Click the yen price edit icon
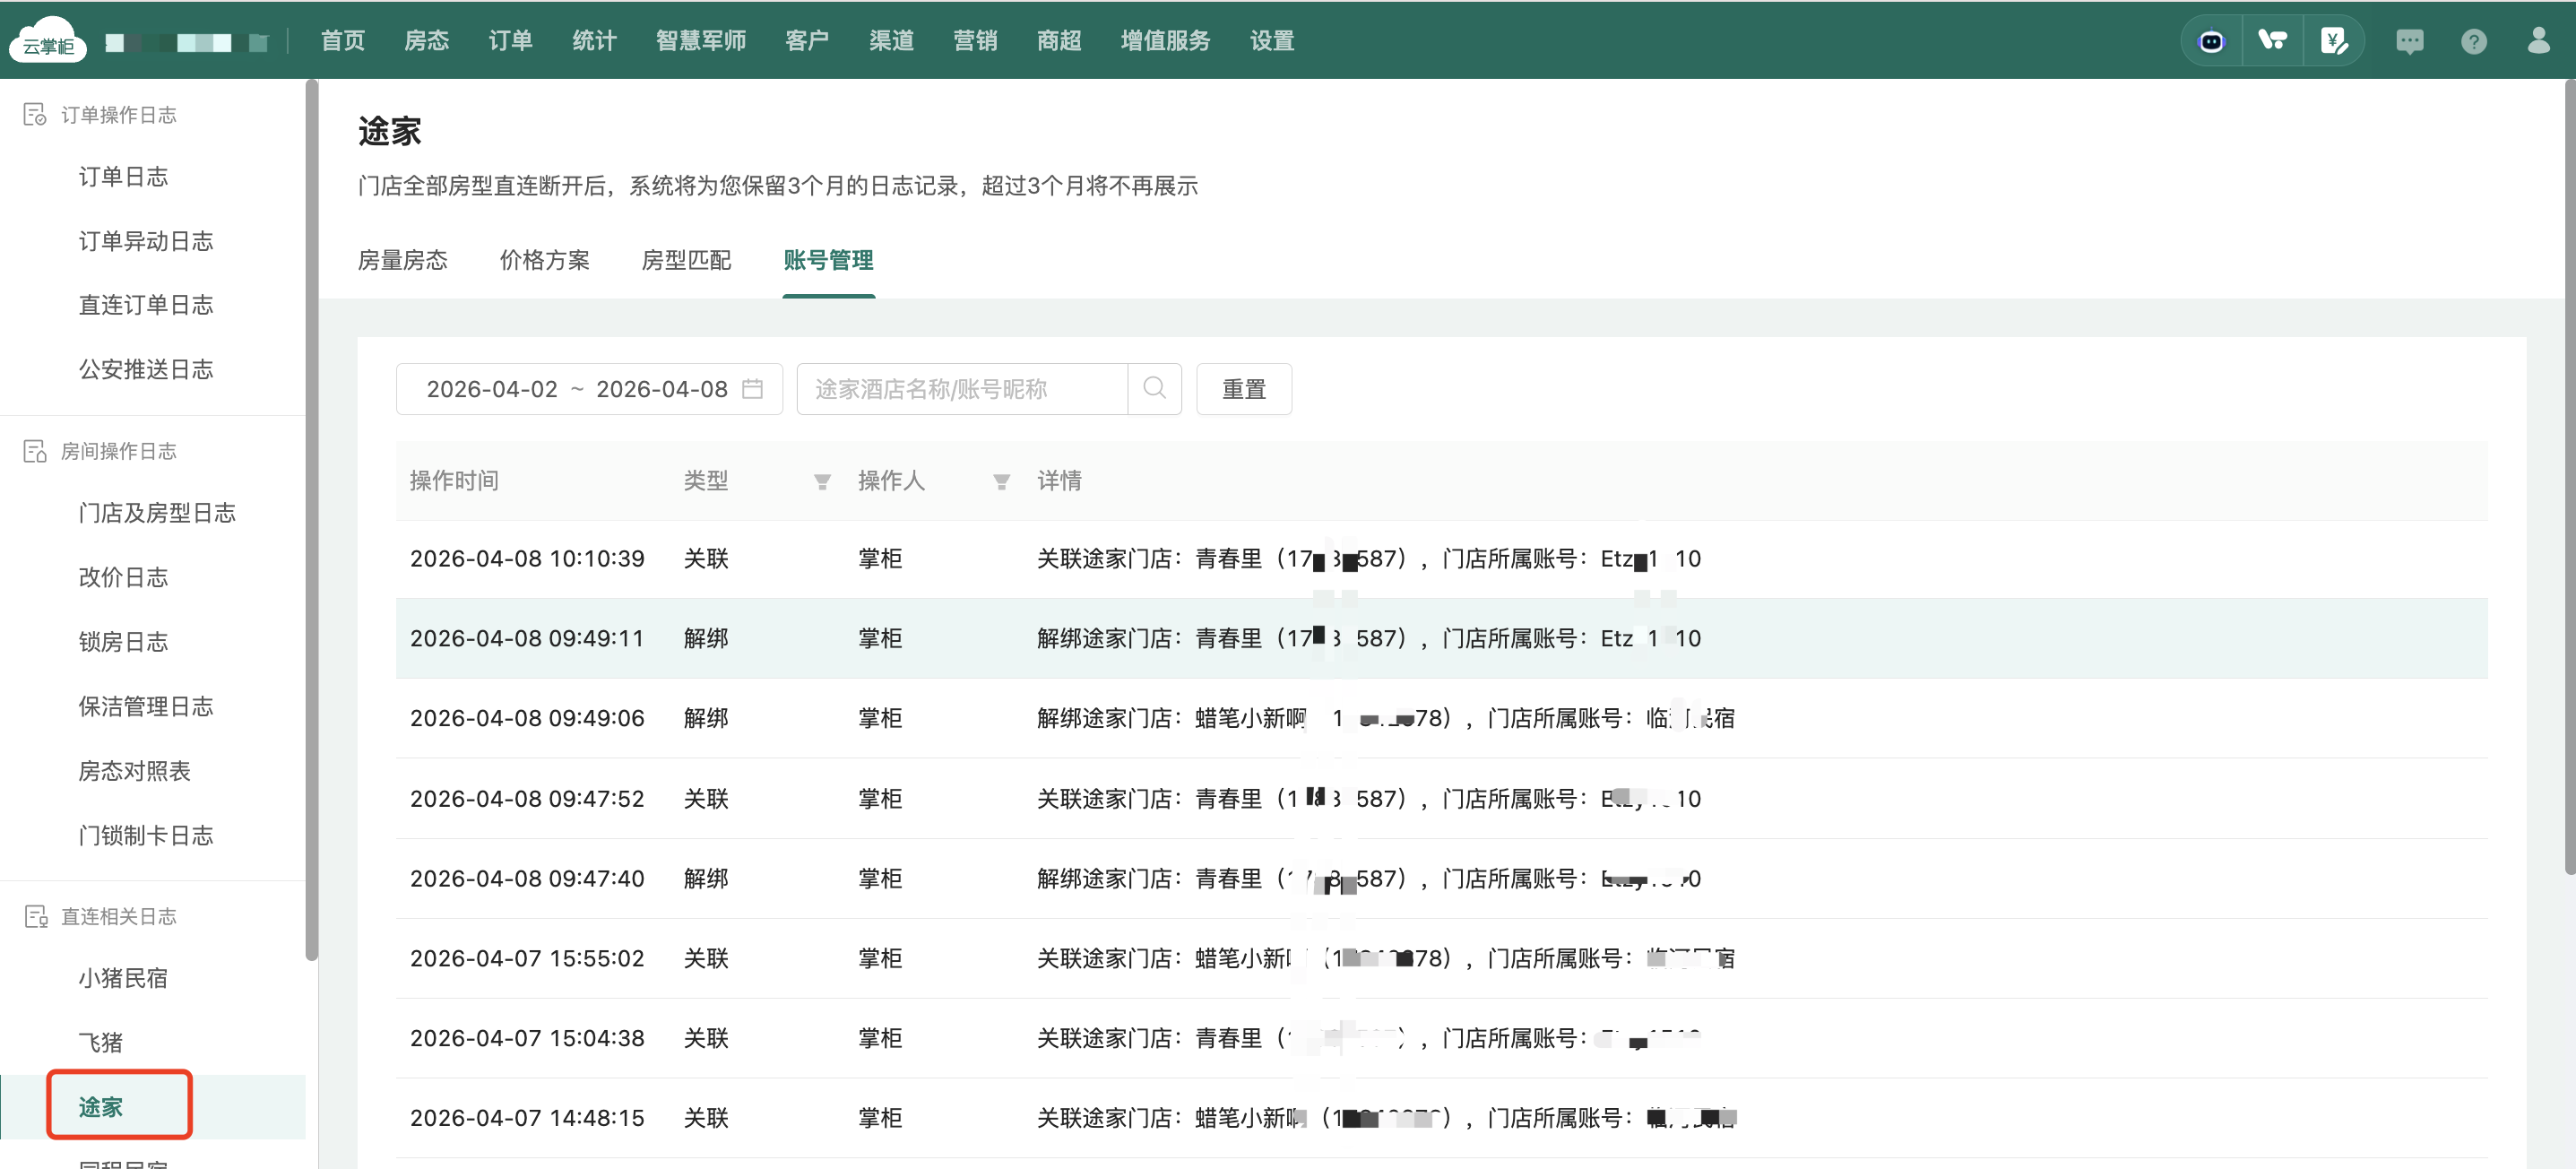 [2333, 41]
